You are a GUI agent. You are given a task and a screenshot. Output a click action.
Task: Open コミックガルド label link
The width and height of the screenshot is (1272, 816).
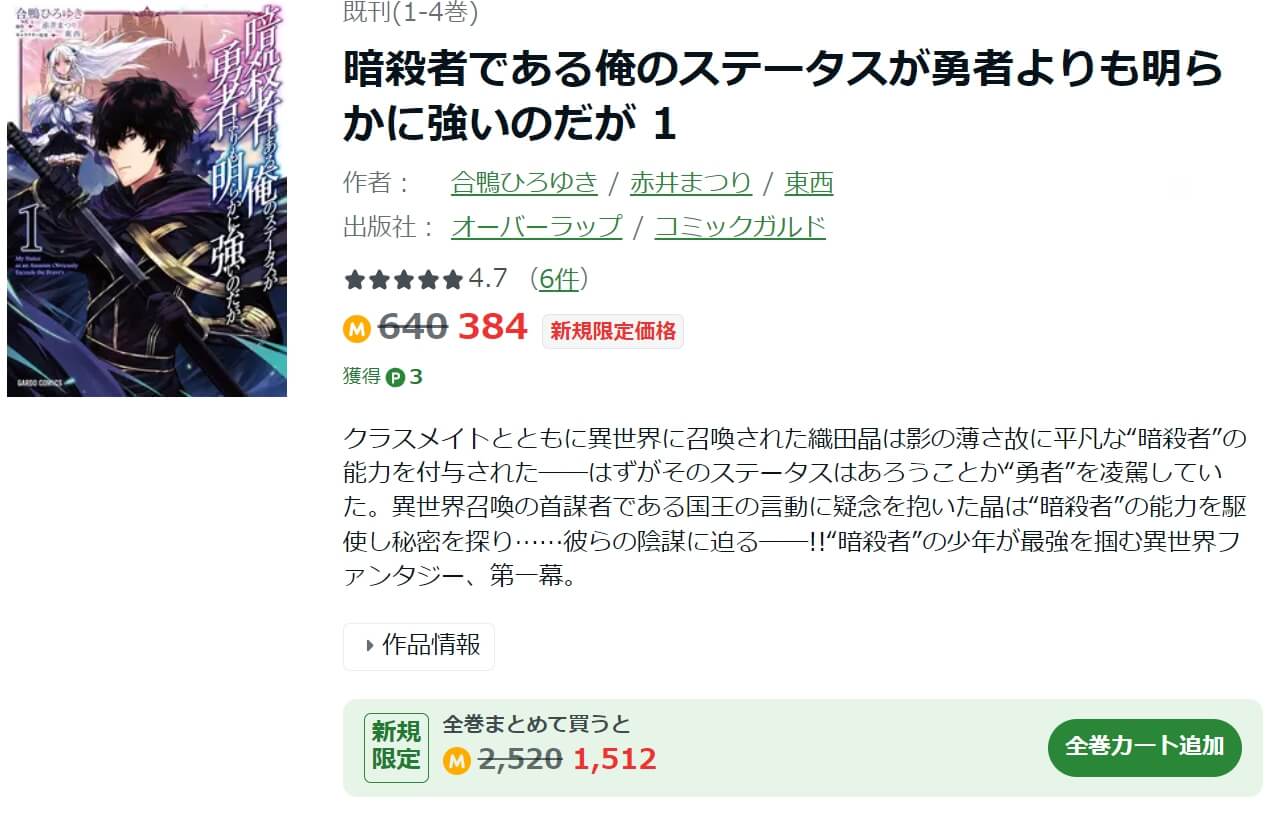[x=740, y=227]
